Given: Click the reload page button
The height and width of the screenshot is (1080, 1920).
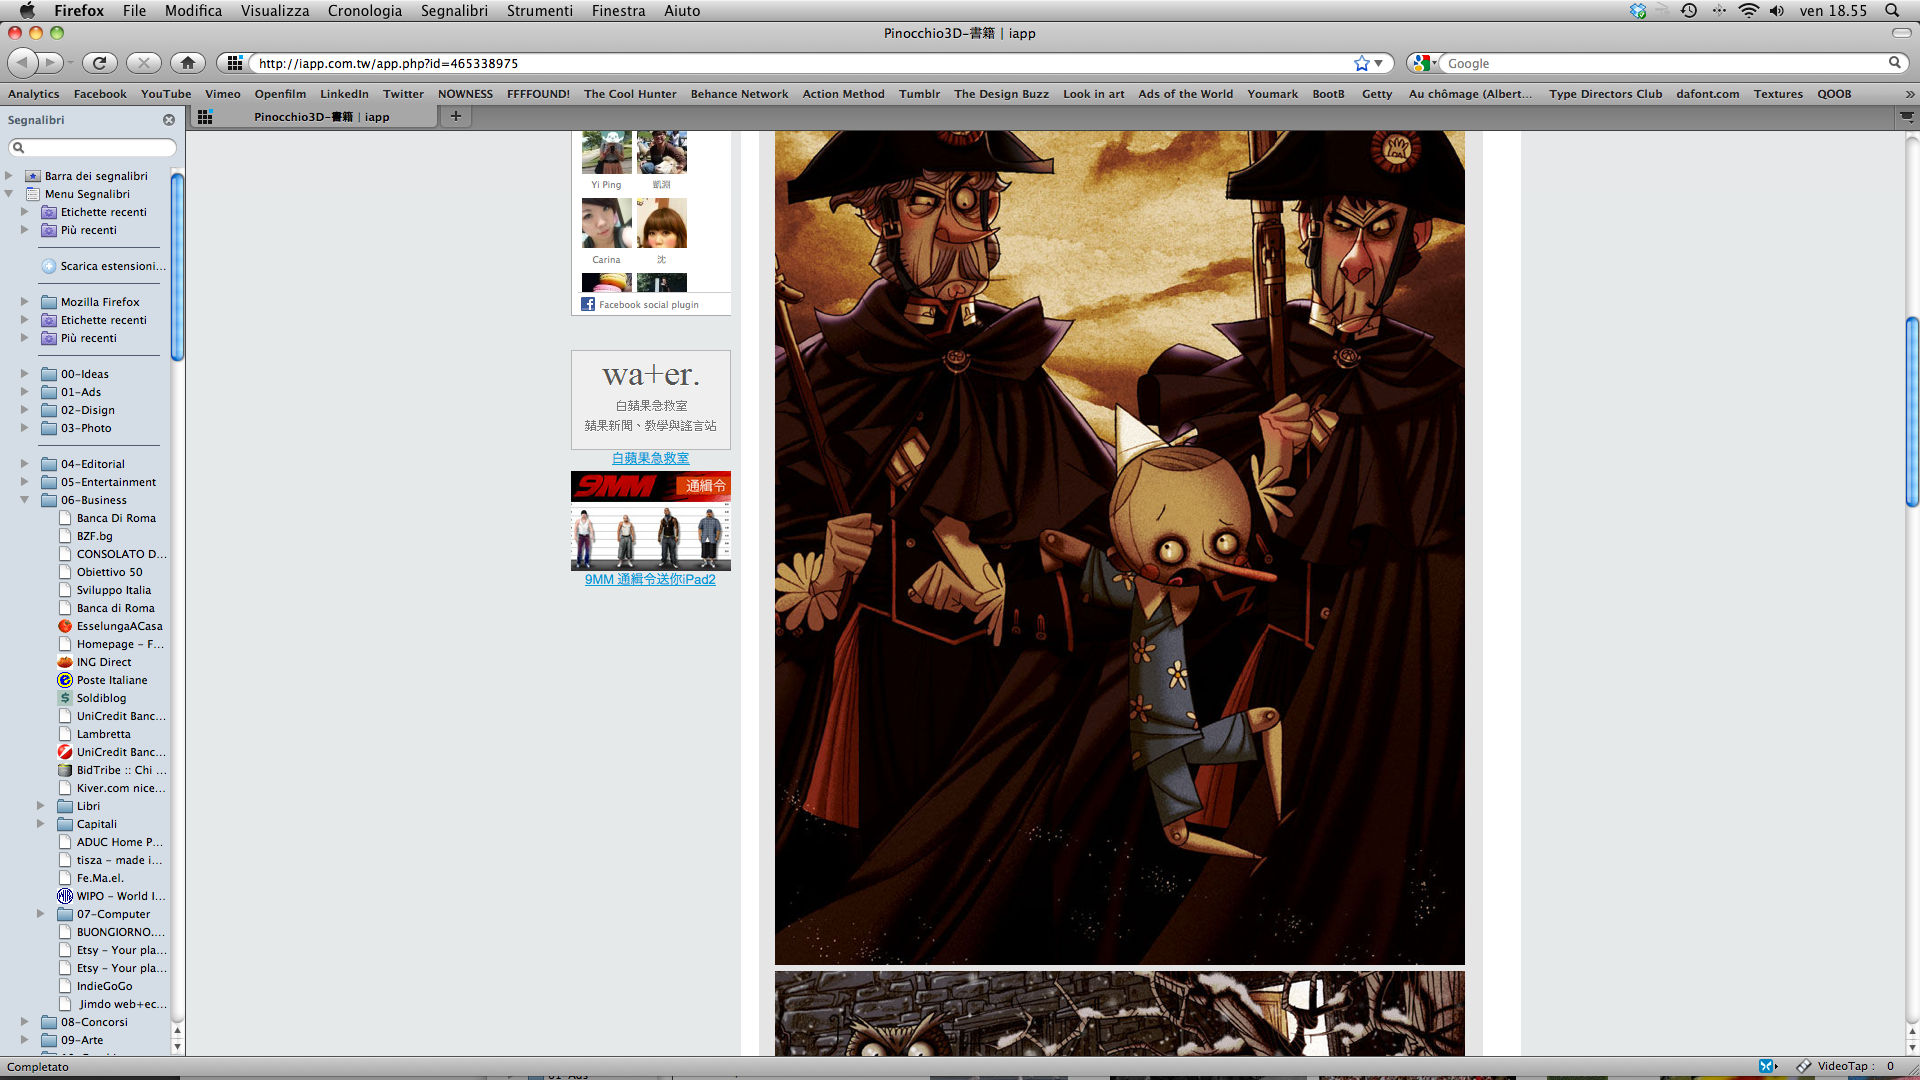Looking at the screenshot, I should tap(99, 63).
